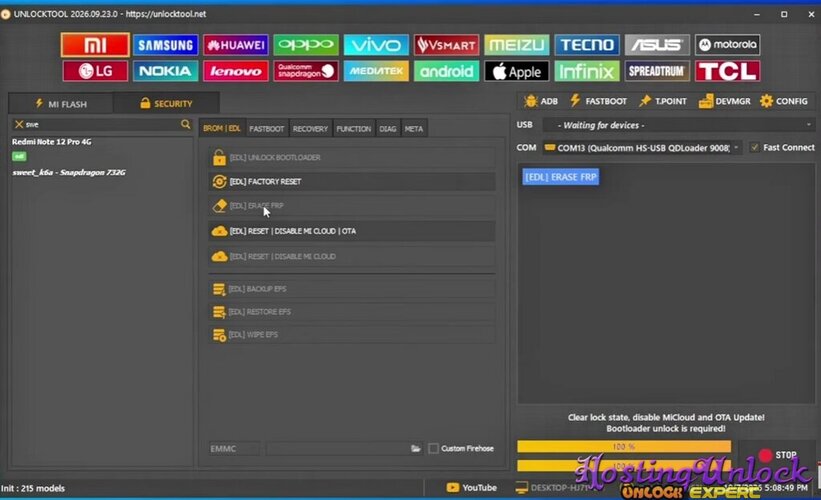Switch to the SECURITY tab
This screenshot has width=821, height=500.
(x=166, y=104)
